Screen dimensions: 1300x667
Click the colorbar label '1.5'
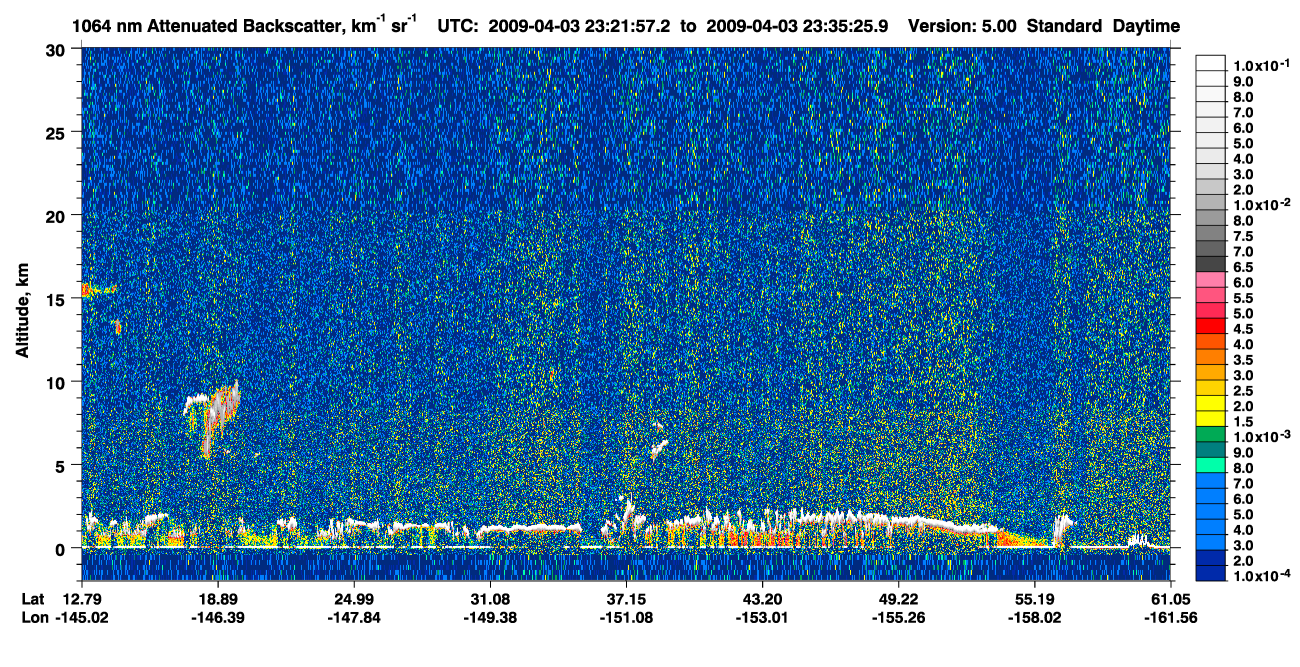[x=1245, y=421]
